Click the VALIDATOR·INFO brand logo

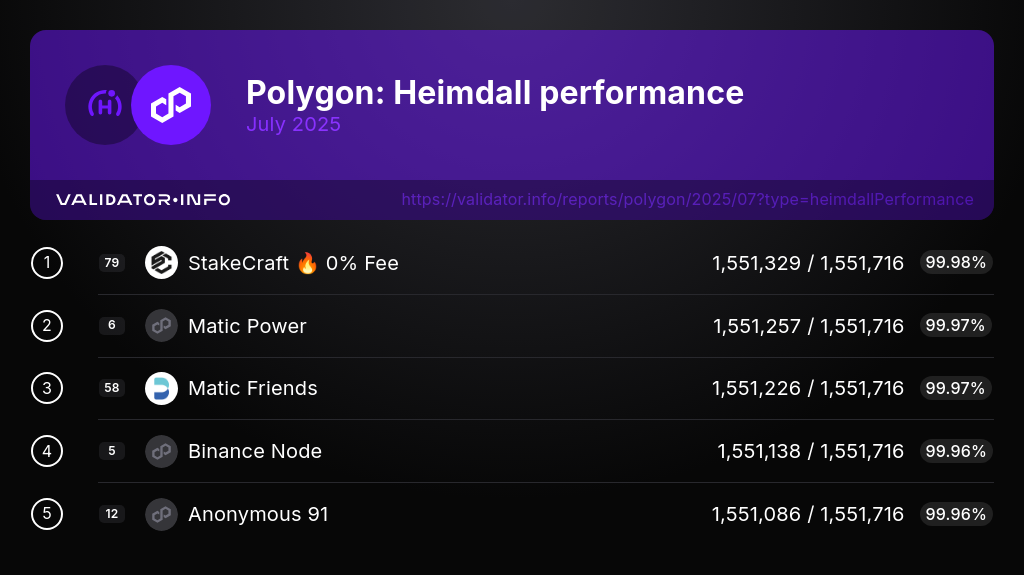pyautogui.click(x=143, y=199)
